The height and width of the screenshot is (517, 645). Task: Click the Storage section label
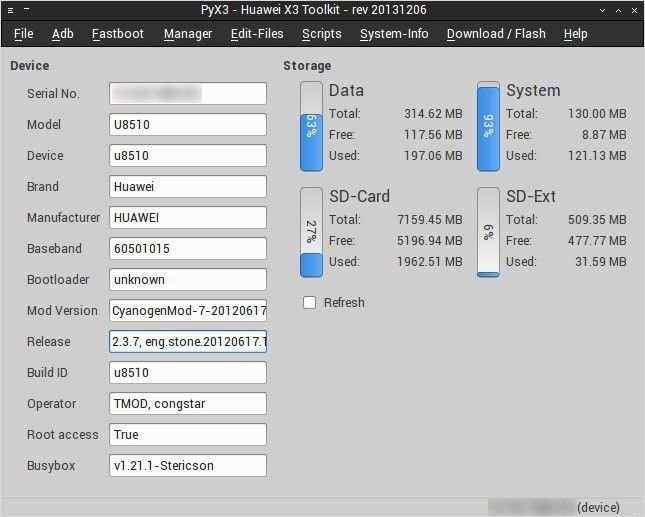(x=307, y=66)
